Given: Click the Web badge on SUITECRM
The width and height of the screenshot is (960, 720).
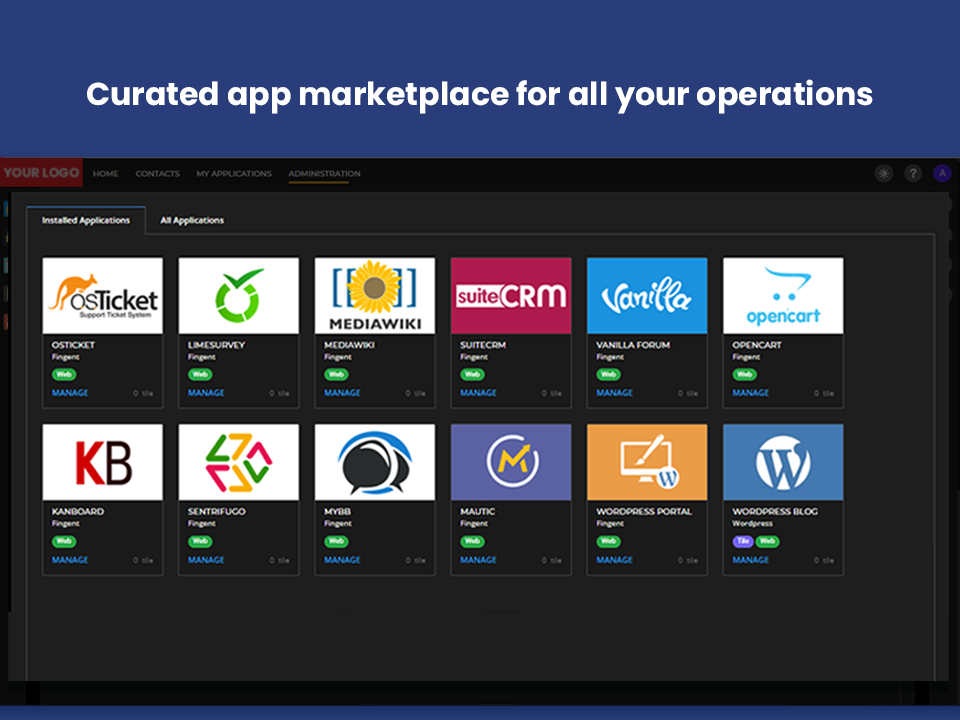Looking at the screenshot, I should point(472,374).
